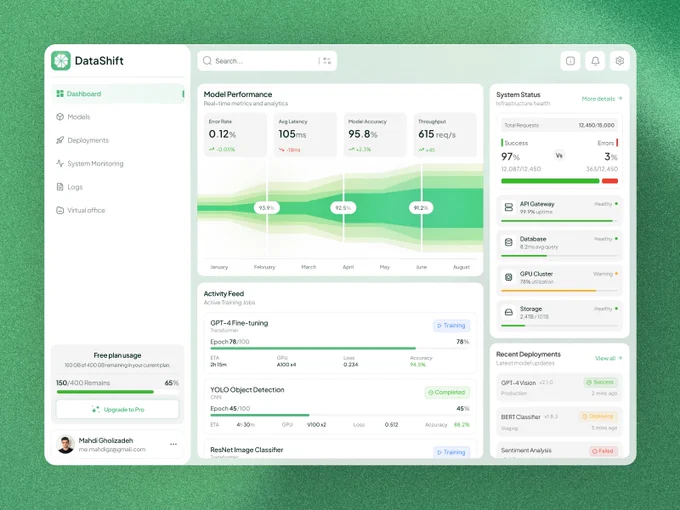680x510 pixels.
Task: Click the System Monitoring pulse icon
Action: tap(60, 163)
